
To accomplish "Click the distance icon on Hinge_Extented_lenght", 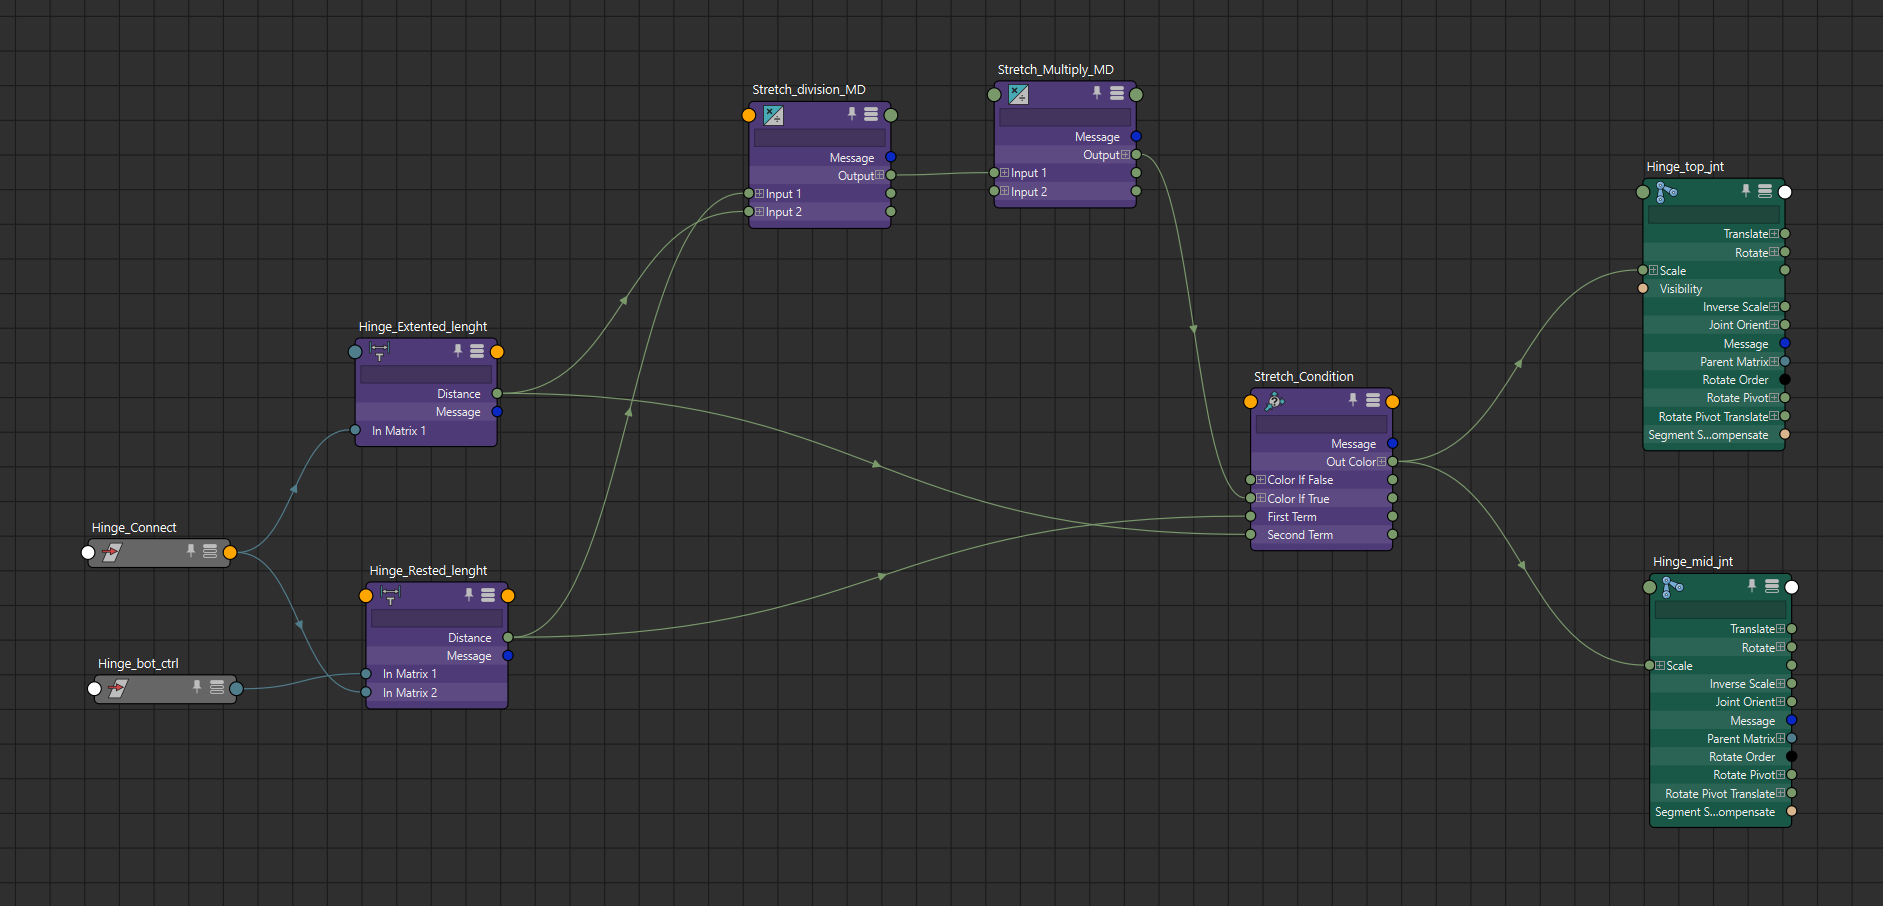I will click(380, 351).
